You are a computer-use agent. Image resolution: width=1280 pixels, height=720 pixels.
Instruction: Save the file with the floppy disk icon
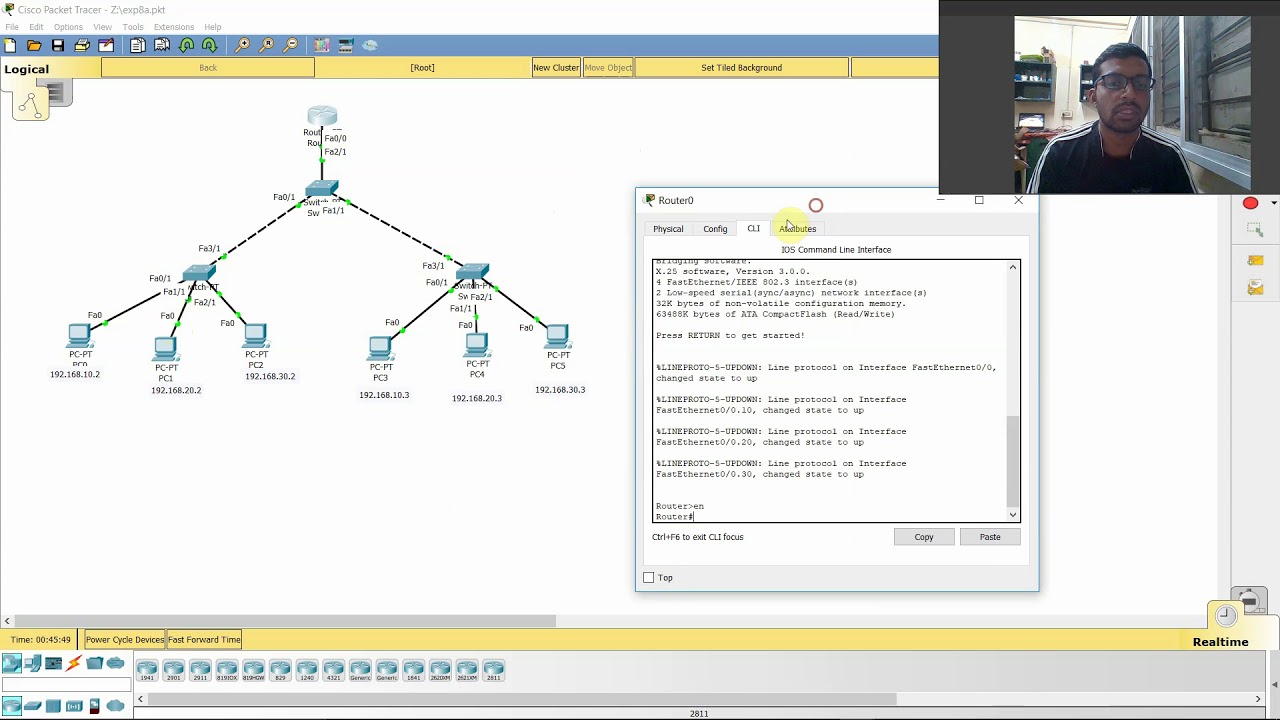(58, 45)
